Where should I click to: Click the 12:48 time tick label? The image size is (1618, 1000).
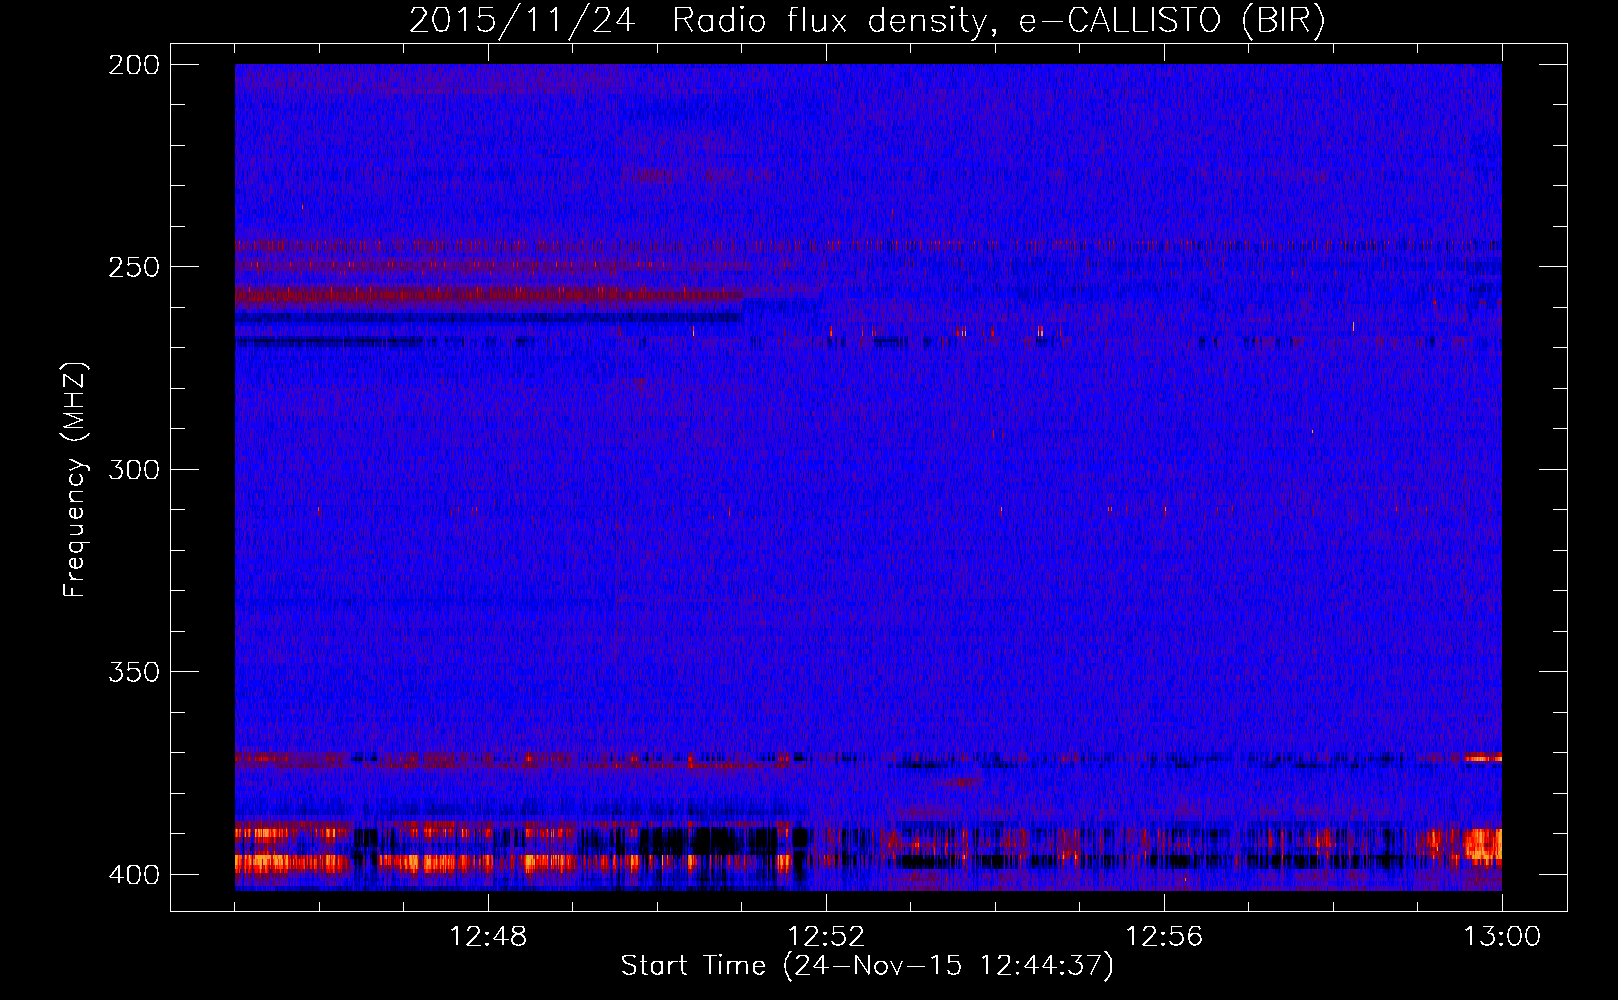point(488,937)
